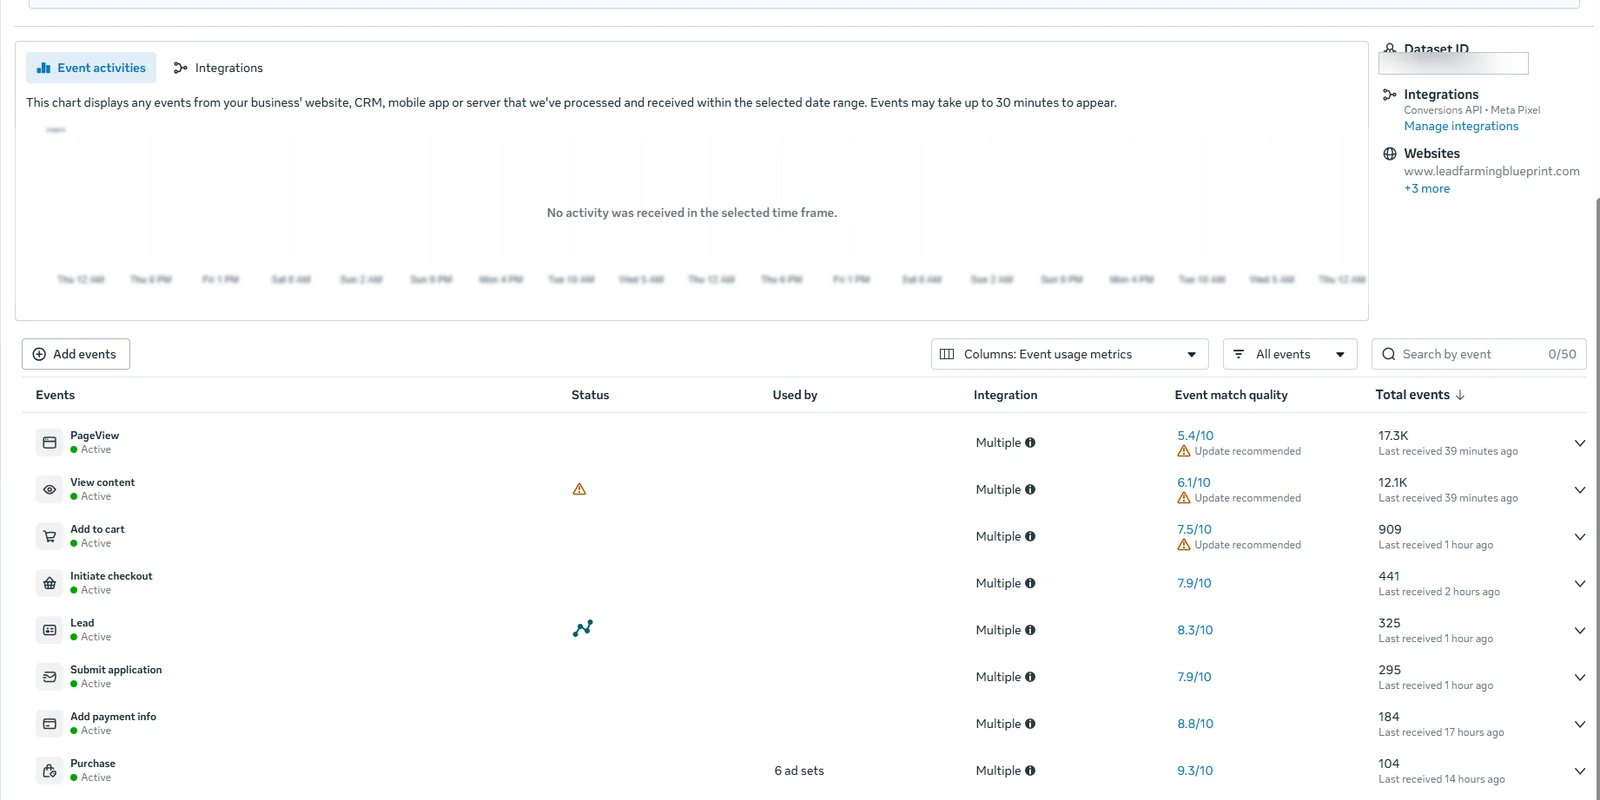1600x800 pixels.
Task: Click the 6 ad sets text for Purchase
Action: pos(799,771)
